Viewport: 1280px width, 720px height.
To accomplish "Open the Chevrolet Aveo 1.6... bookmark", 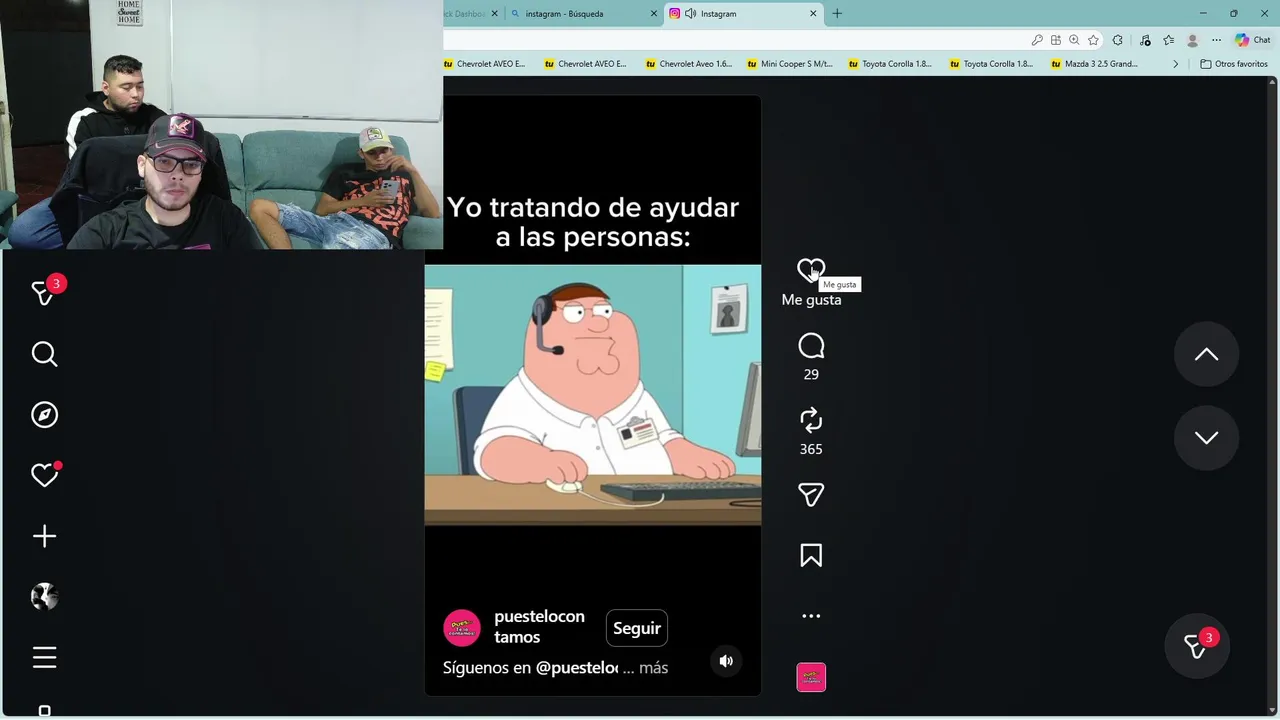I will click(689, 64).
